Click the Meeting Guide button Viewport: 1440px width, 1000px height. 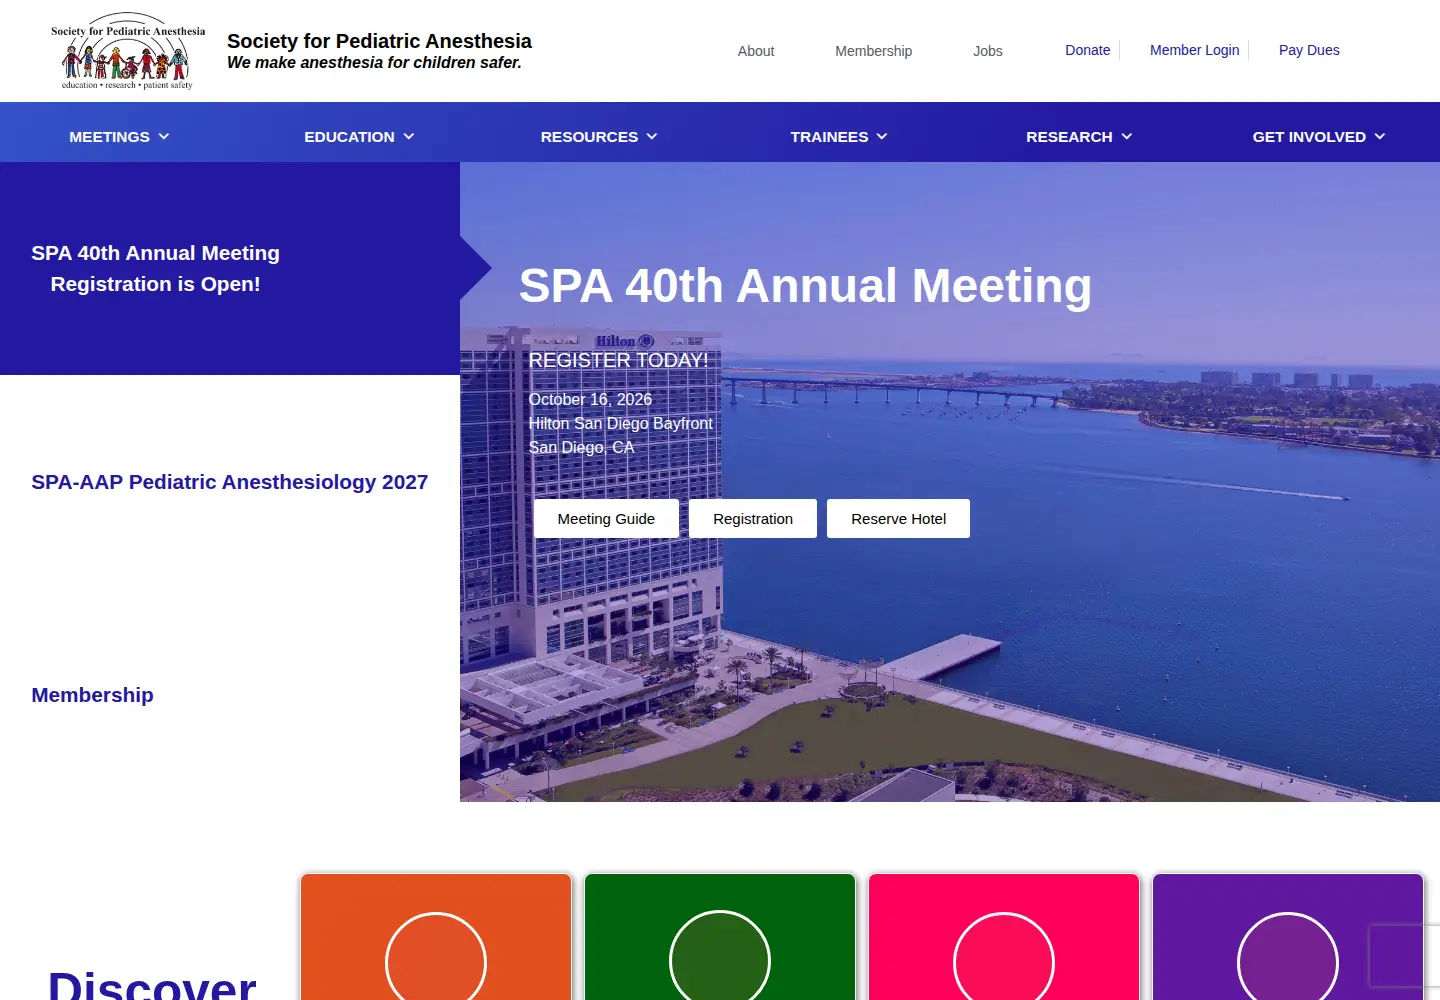tap(606, 519)
